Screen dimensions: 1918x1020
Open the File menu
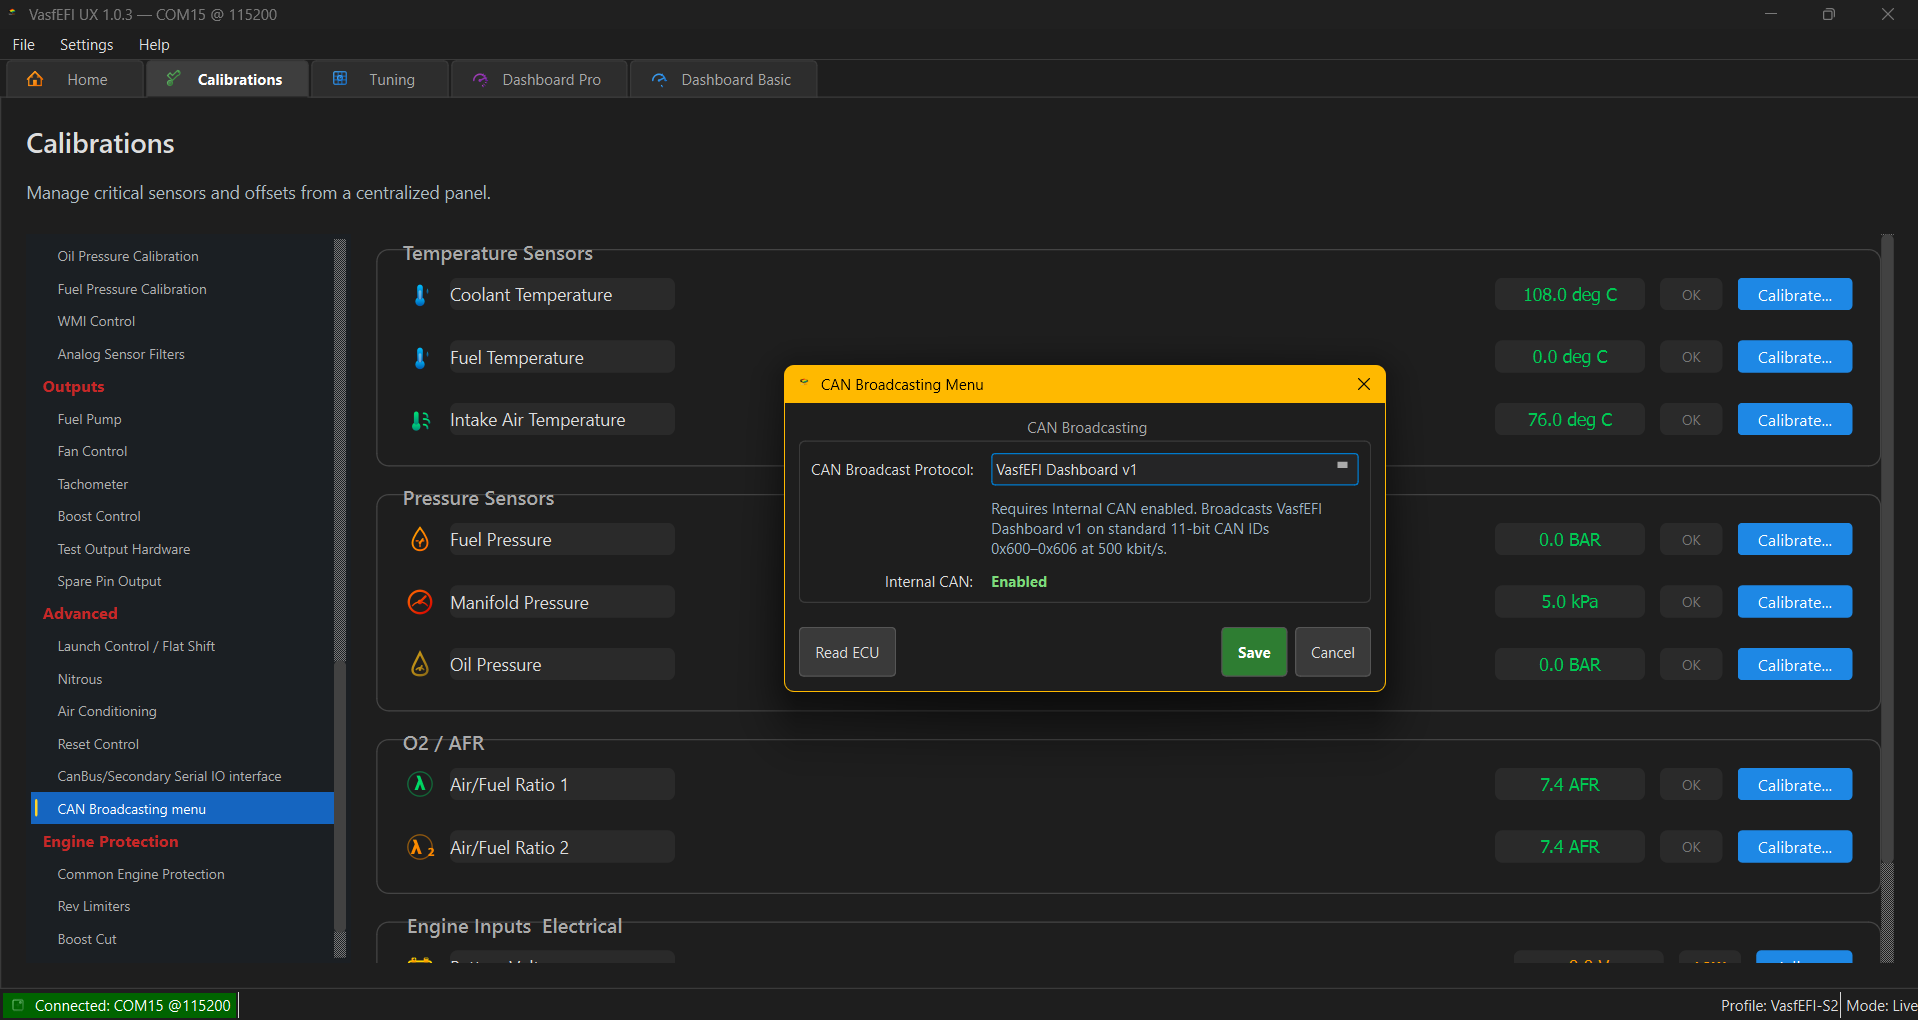(24, 45)
